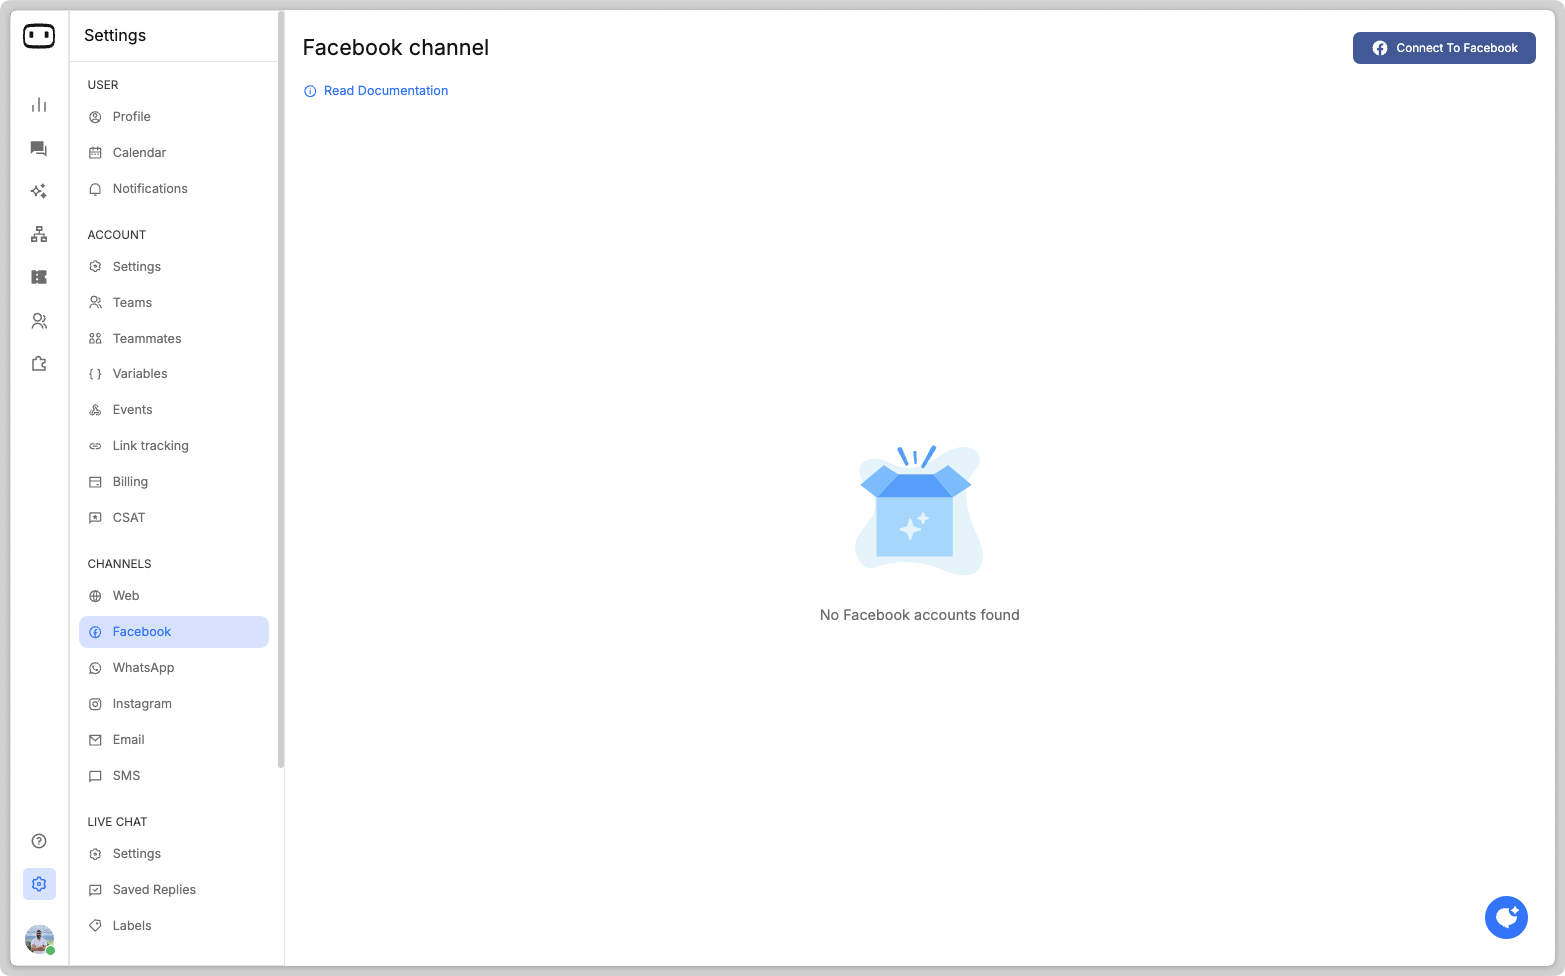Click the AI sparkles icon in sidebar
The height and width of the screenshot is (976, 1565).
click(39, 191)
